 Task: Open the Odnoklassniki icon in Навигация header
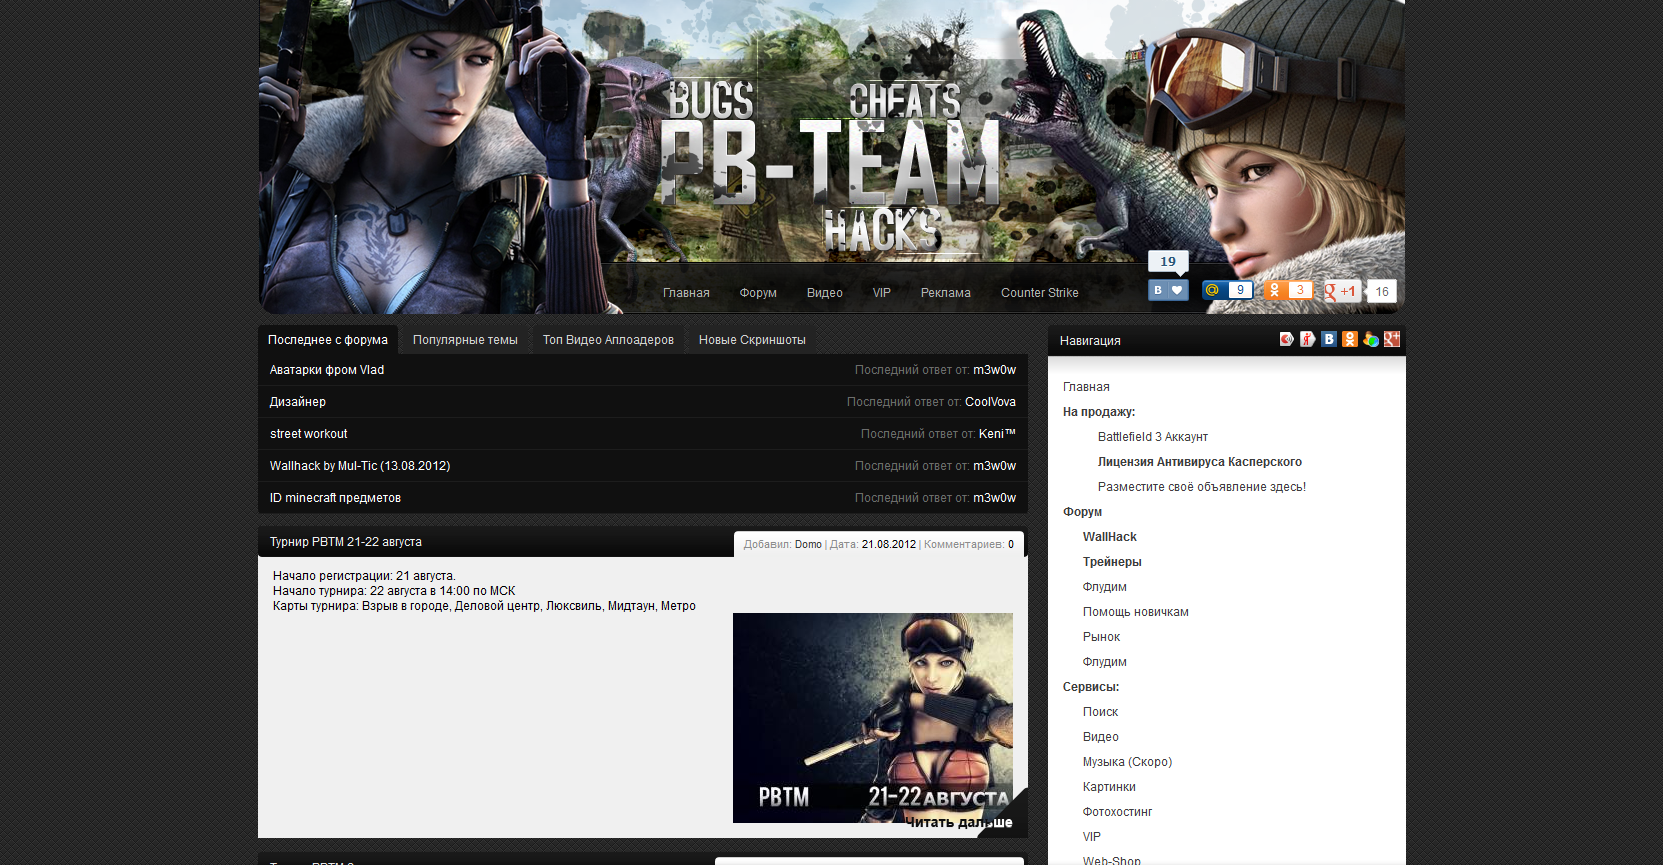(1350, 339)
